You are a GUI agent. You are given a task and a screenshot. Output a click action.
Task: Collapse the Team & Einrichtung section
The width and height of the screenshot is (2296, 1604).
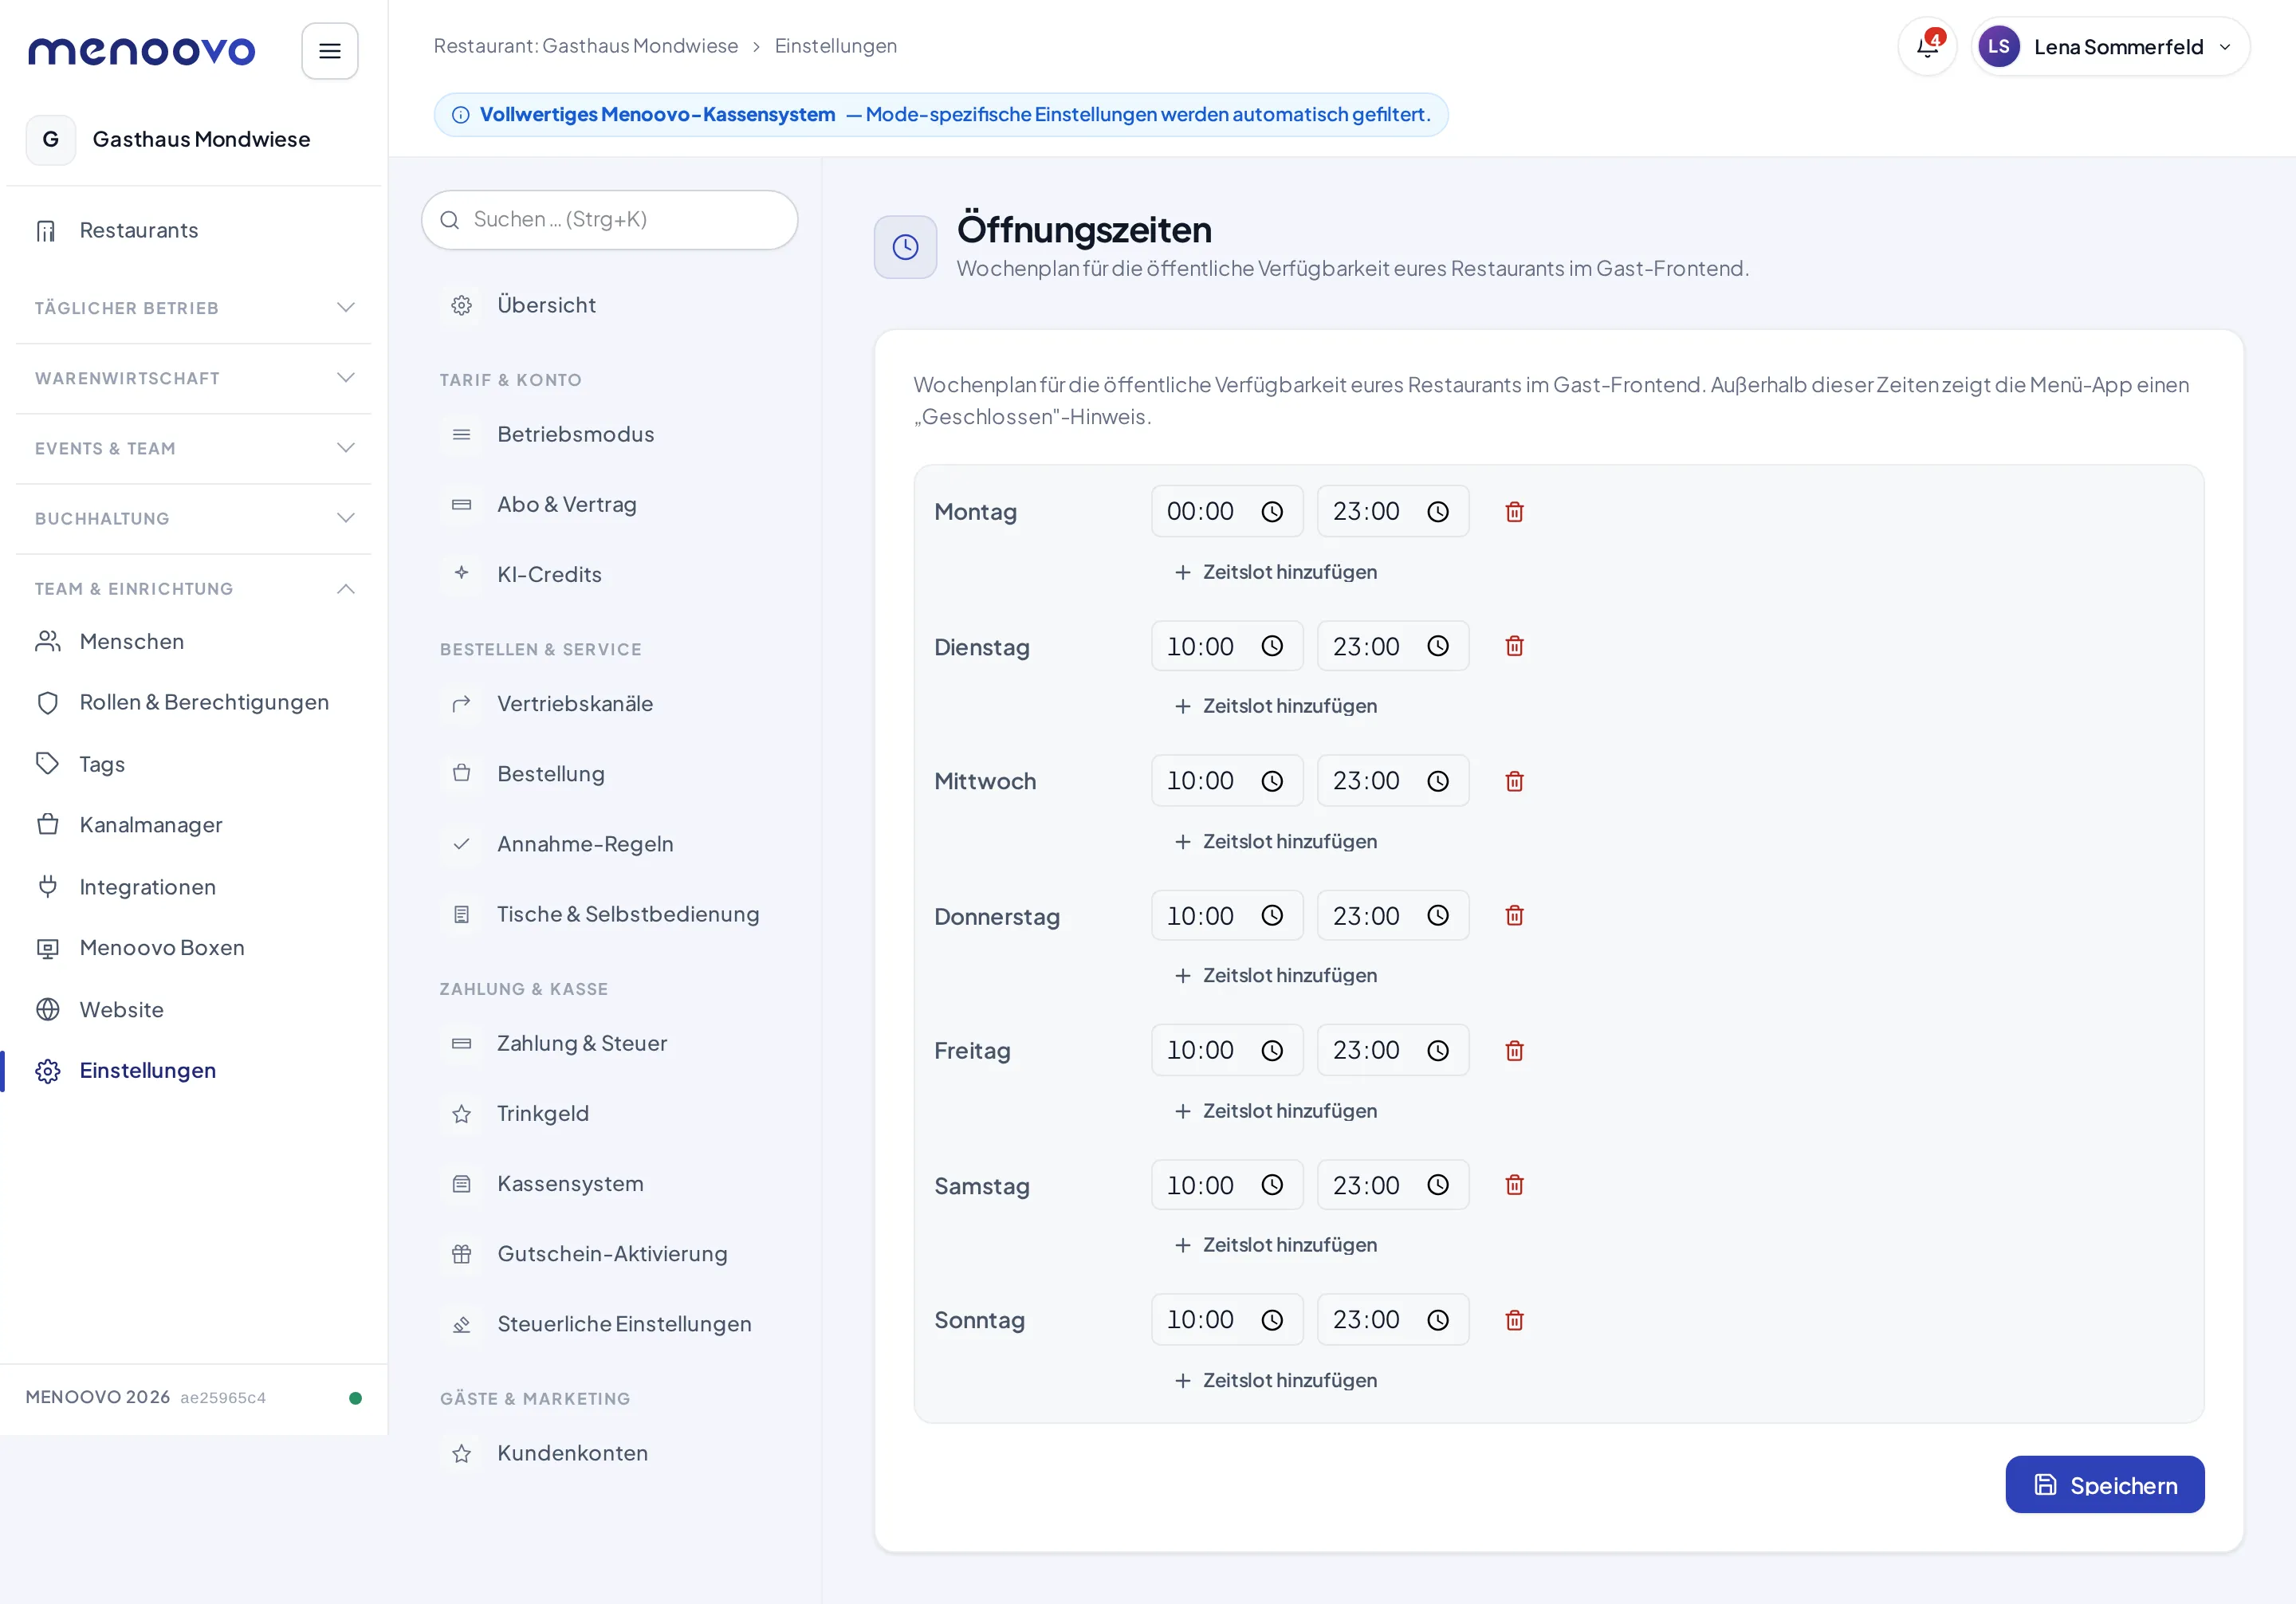pos(194,588)
